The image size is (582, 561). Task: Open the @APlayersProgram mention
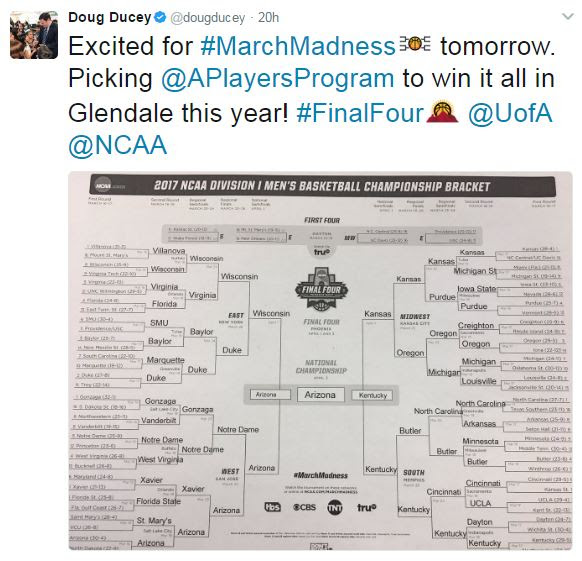(277, 79)
